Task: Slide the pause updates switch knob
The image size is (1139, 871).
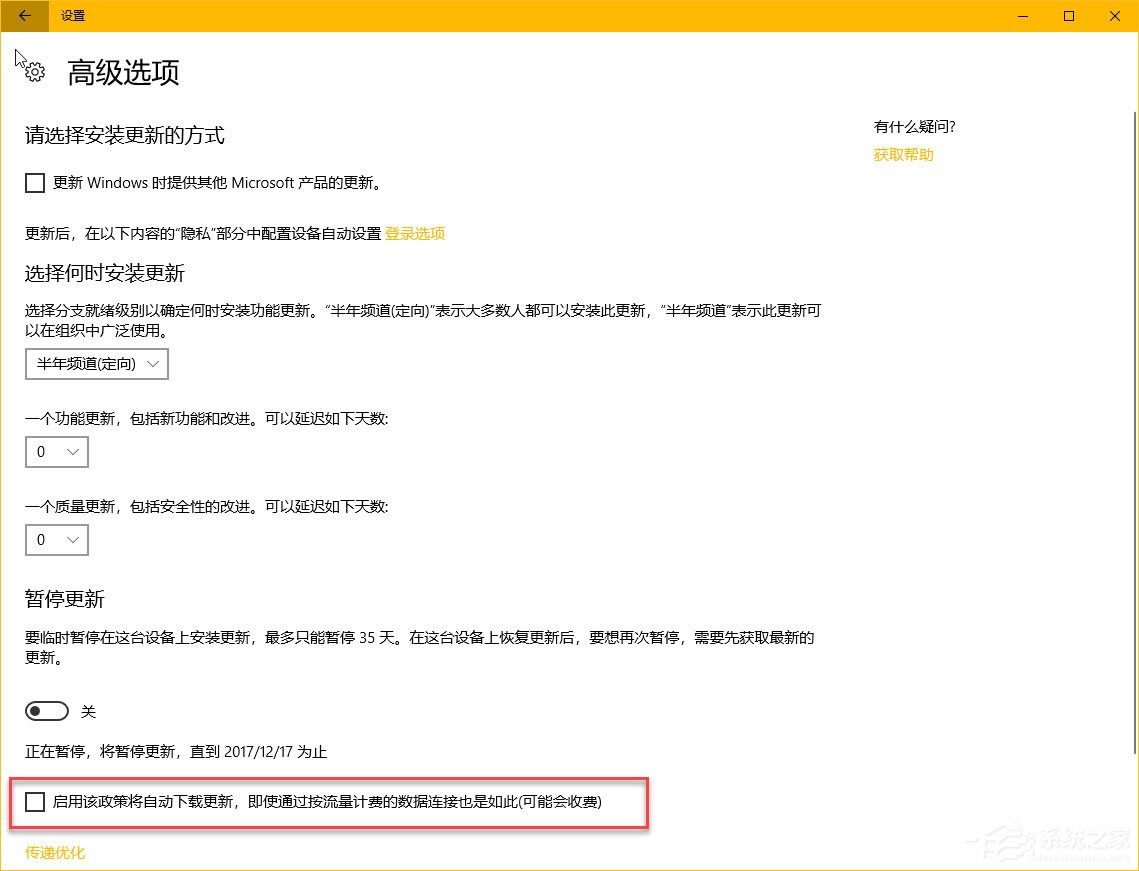Action: click(x=37, y=710)
